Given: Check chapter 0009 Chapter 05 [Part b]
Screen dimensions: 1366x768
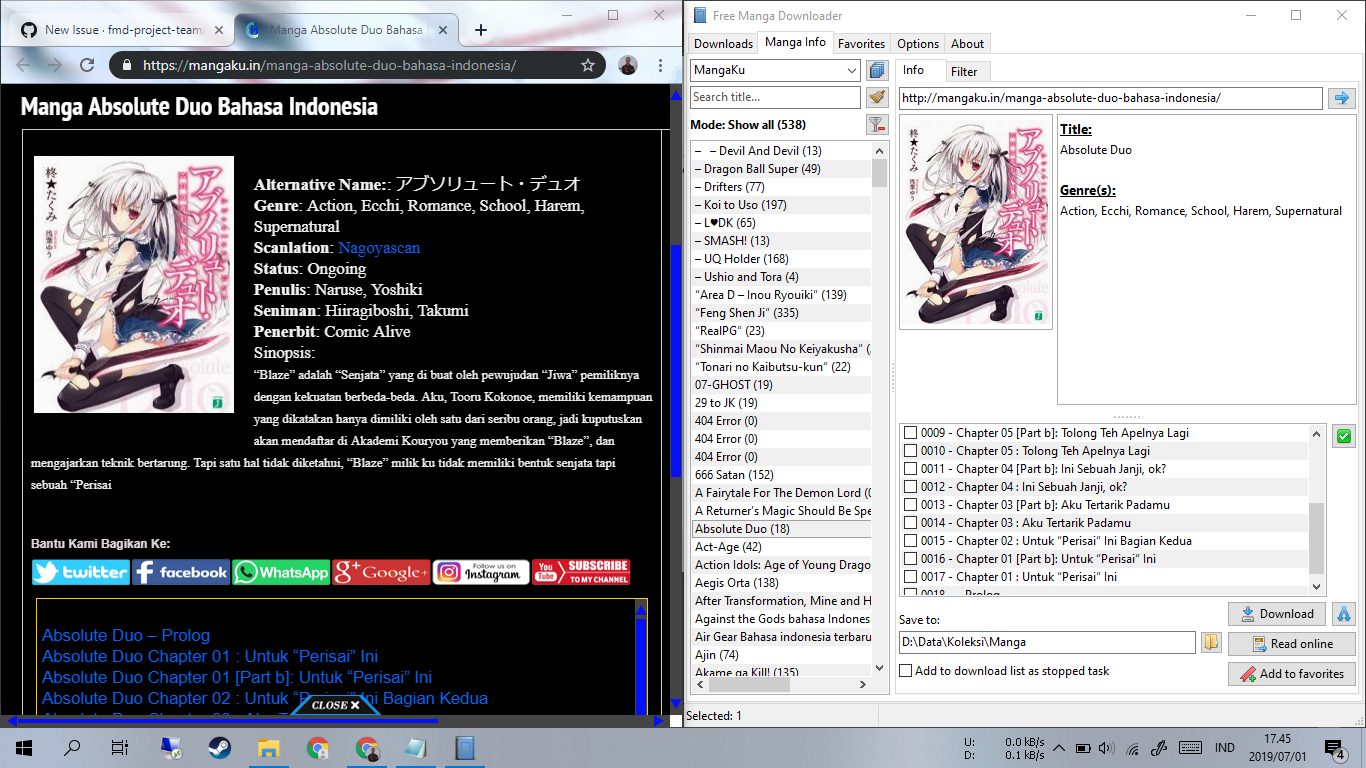Looking at the screenshot, I should pos(910,433).
